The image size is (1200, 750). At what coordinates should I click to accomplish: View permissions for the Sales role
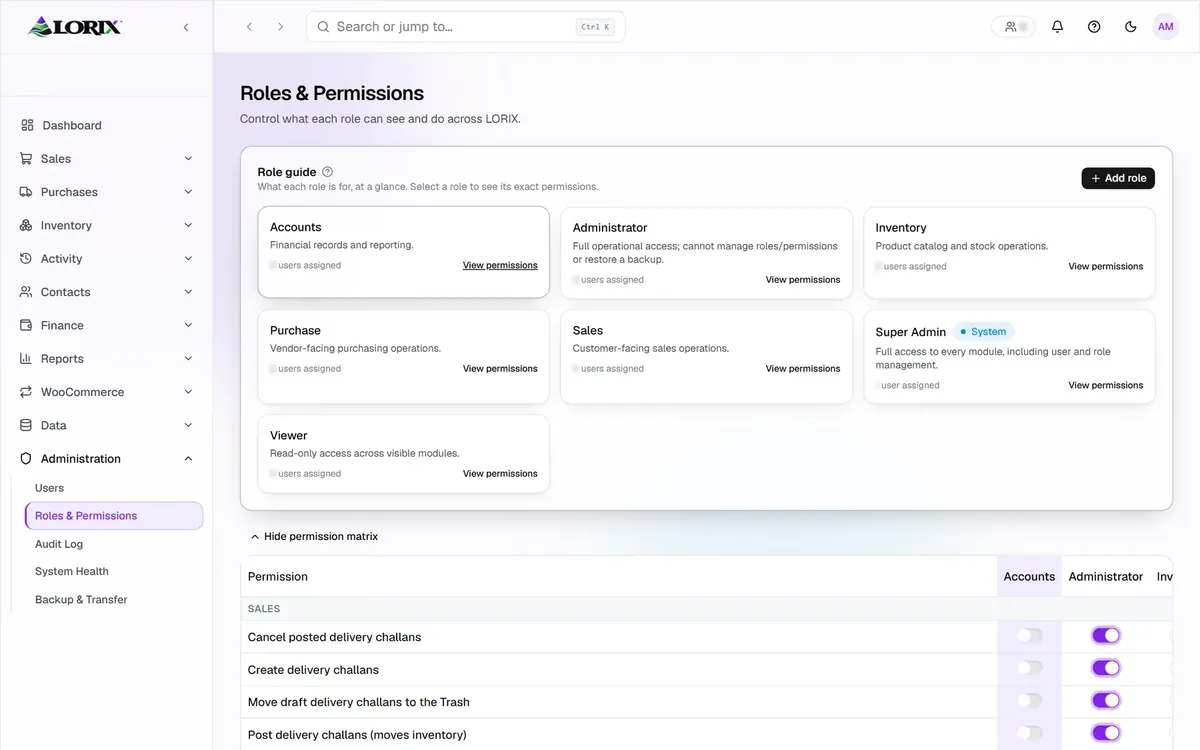803,368
